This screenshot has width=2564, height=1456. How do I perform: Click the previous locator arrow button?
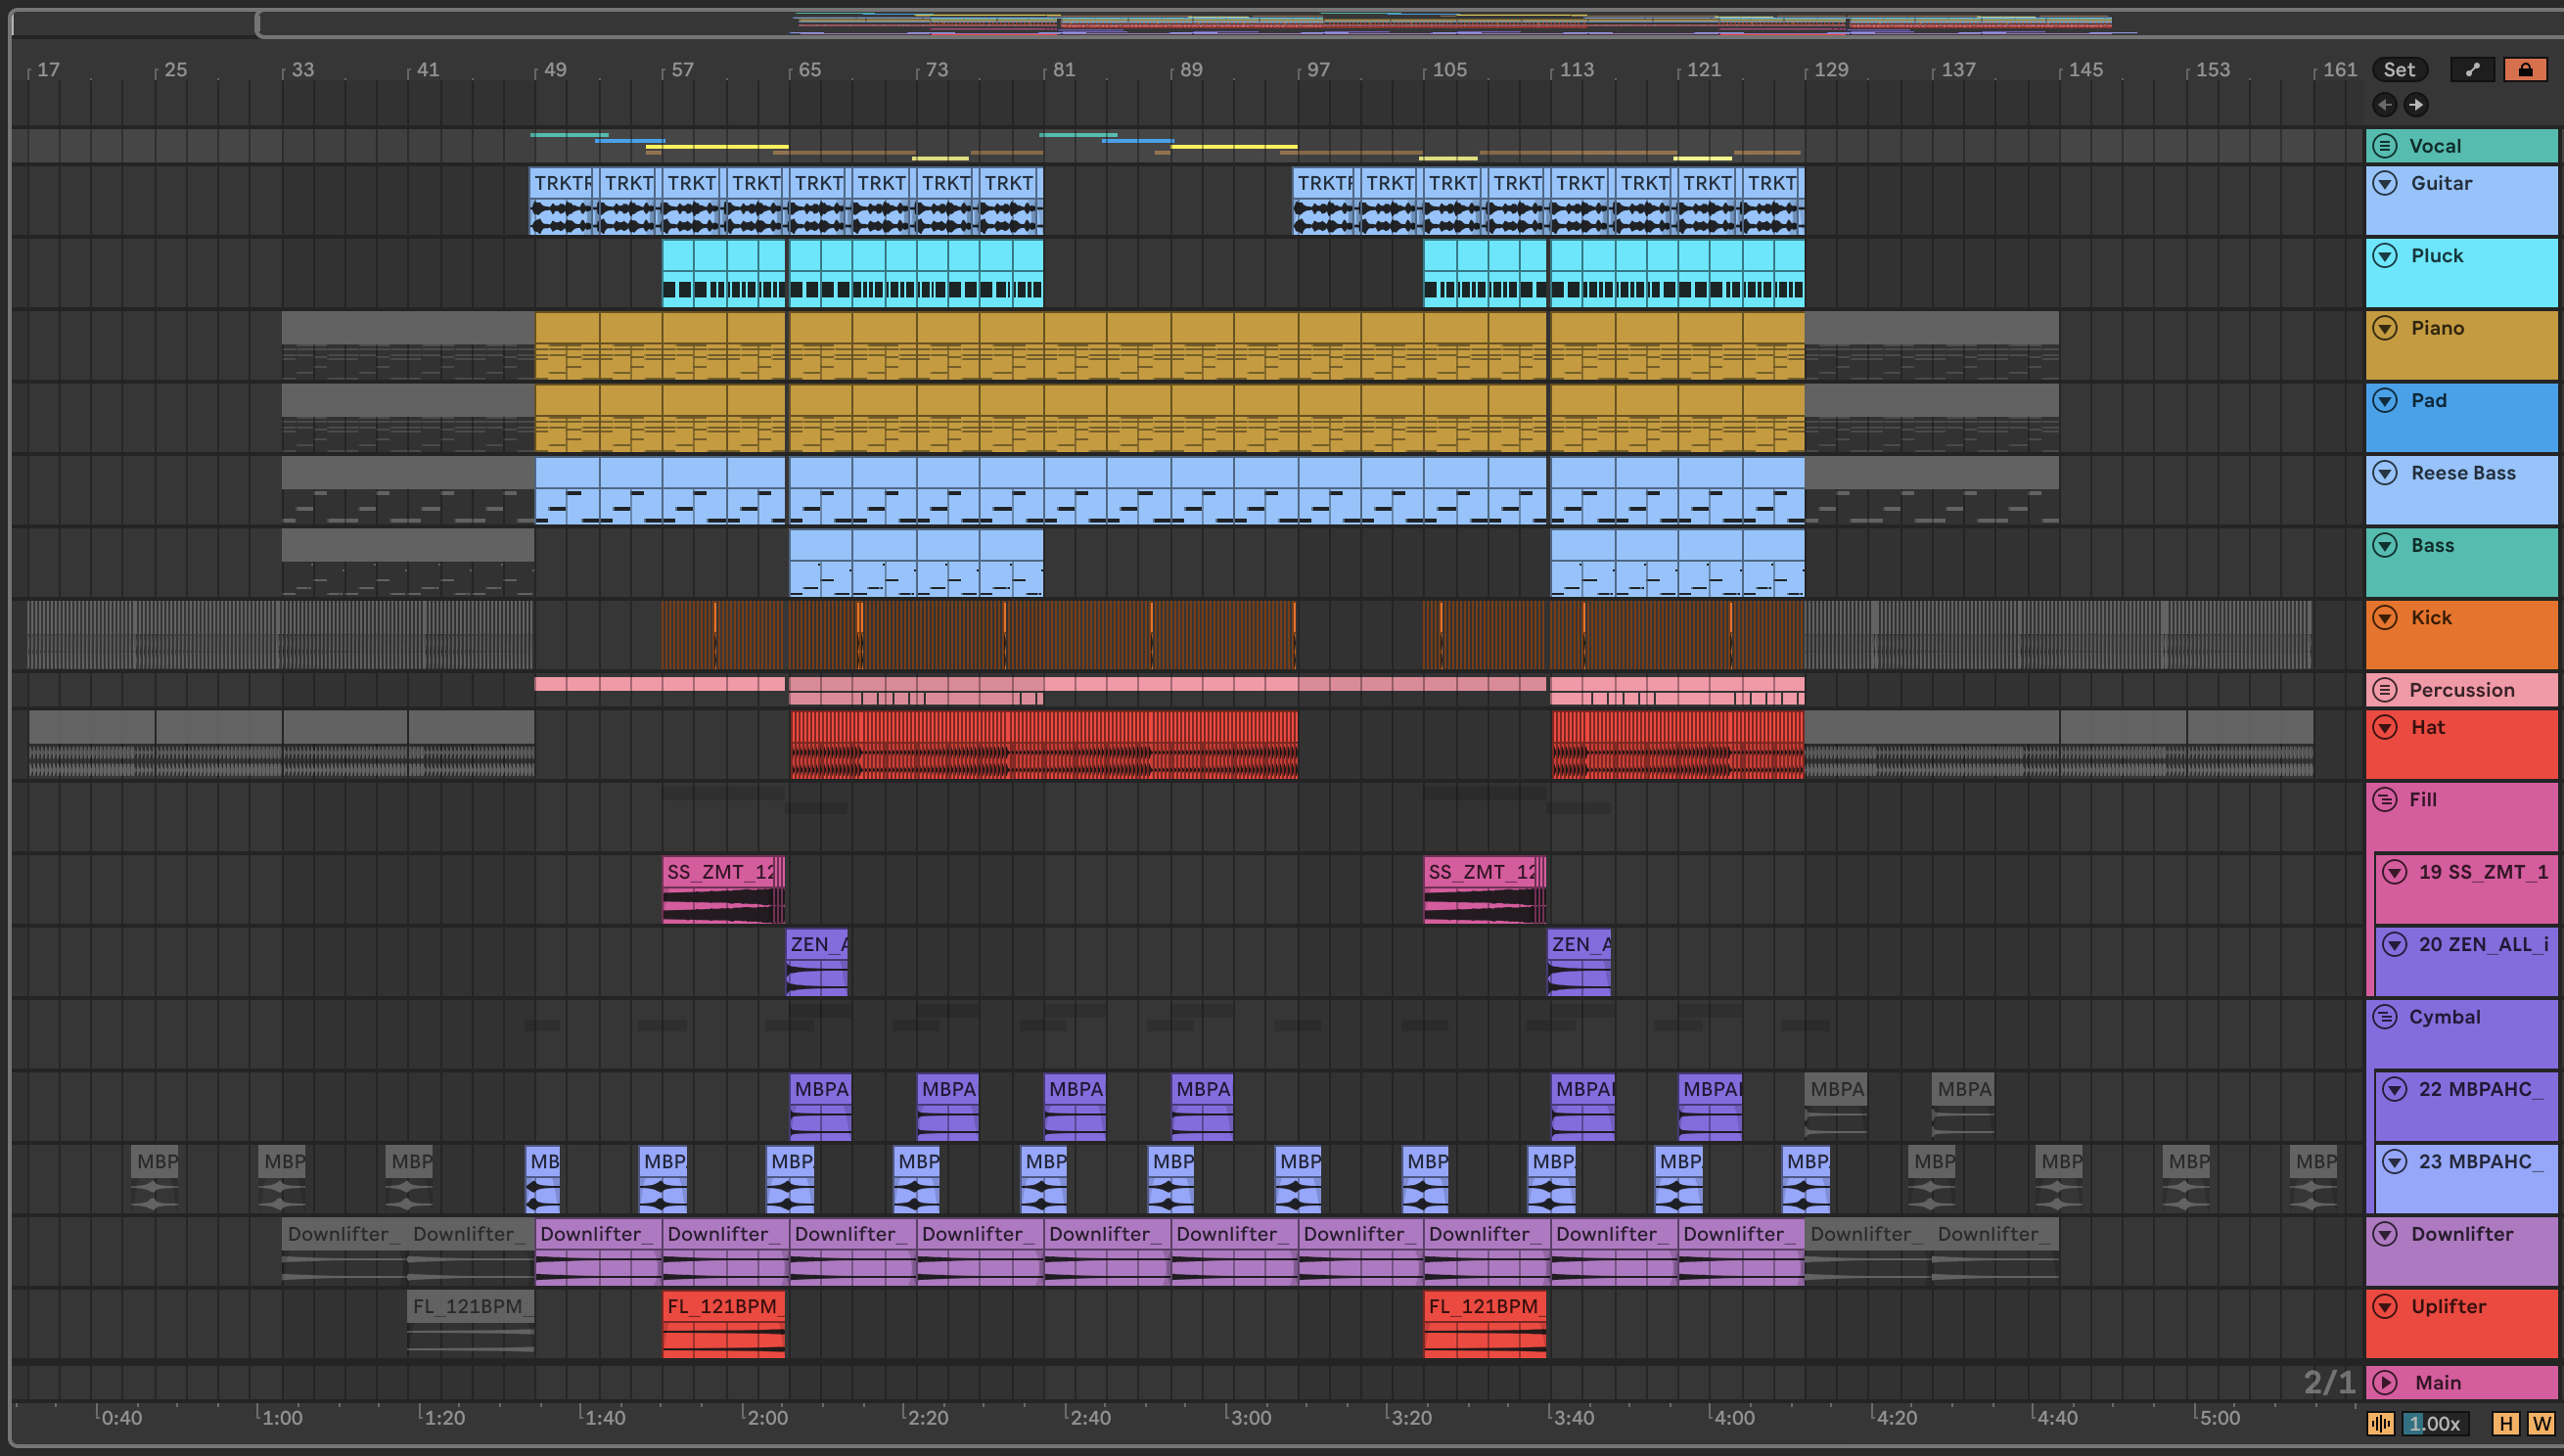2384,104
